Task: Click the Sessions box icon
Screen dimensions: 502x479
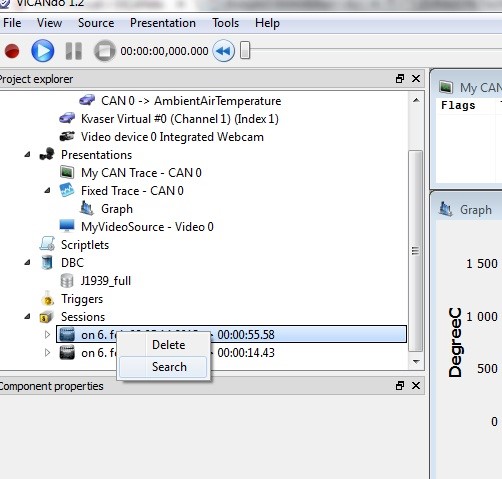Action: 46,317
